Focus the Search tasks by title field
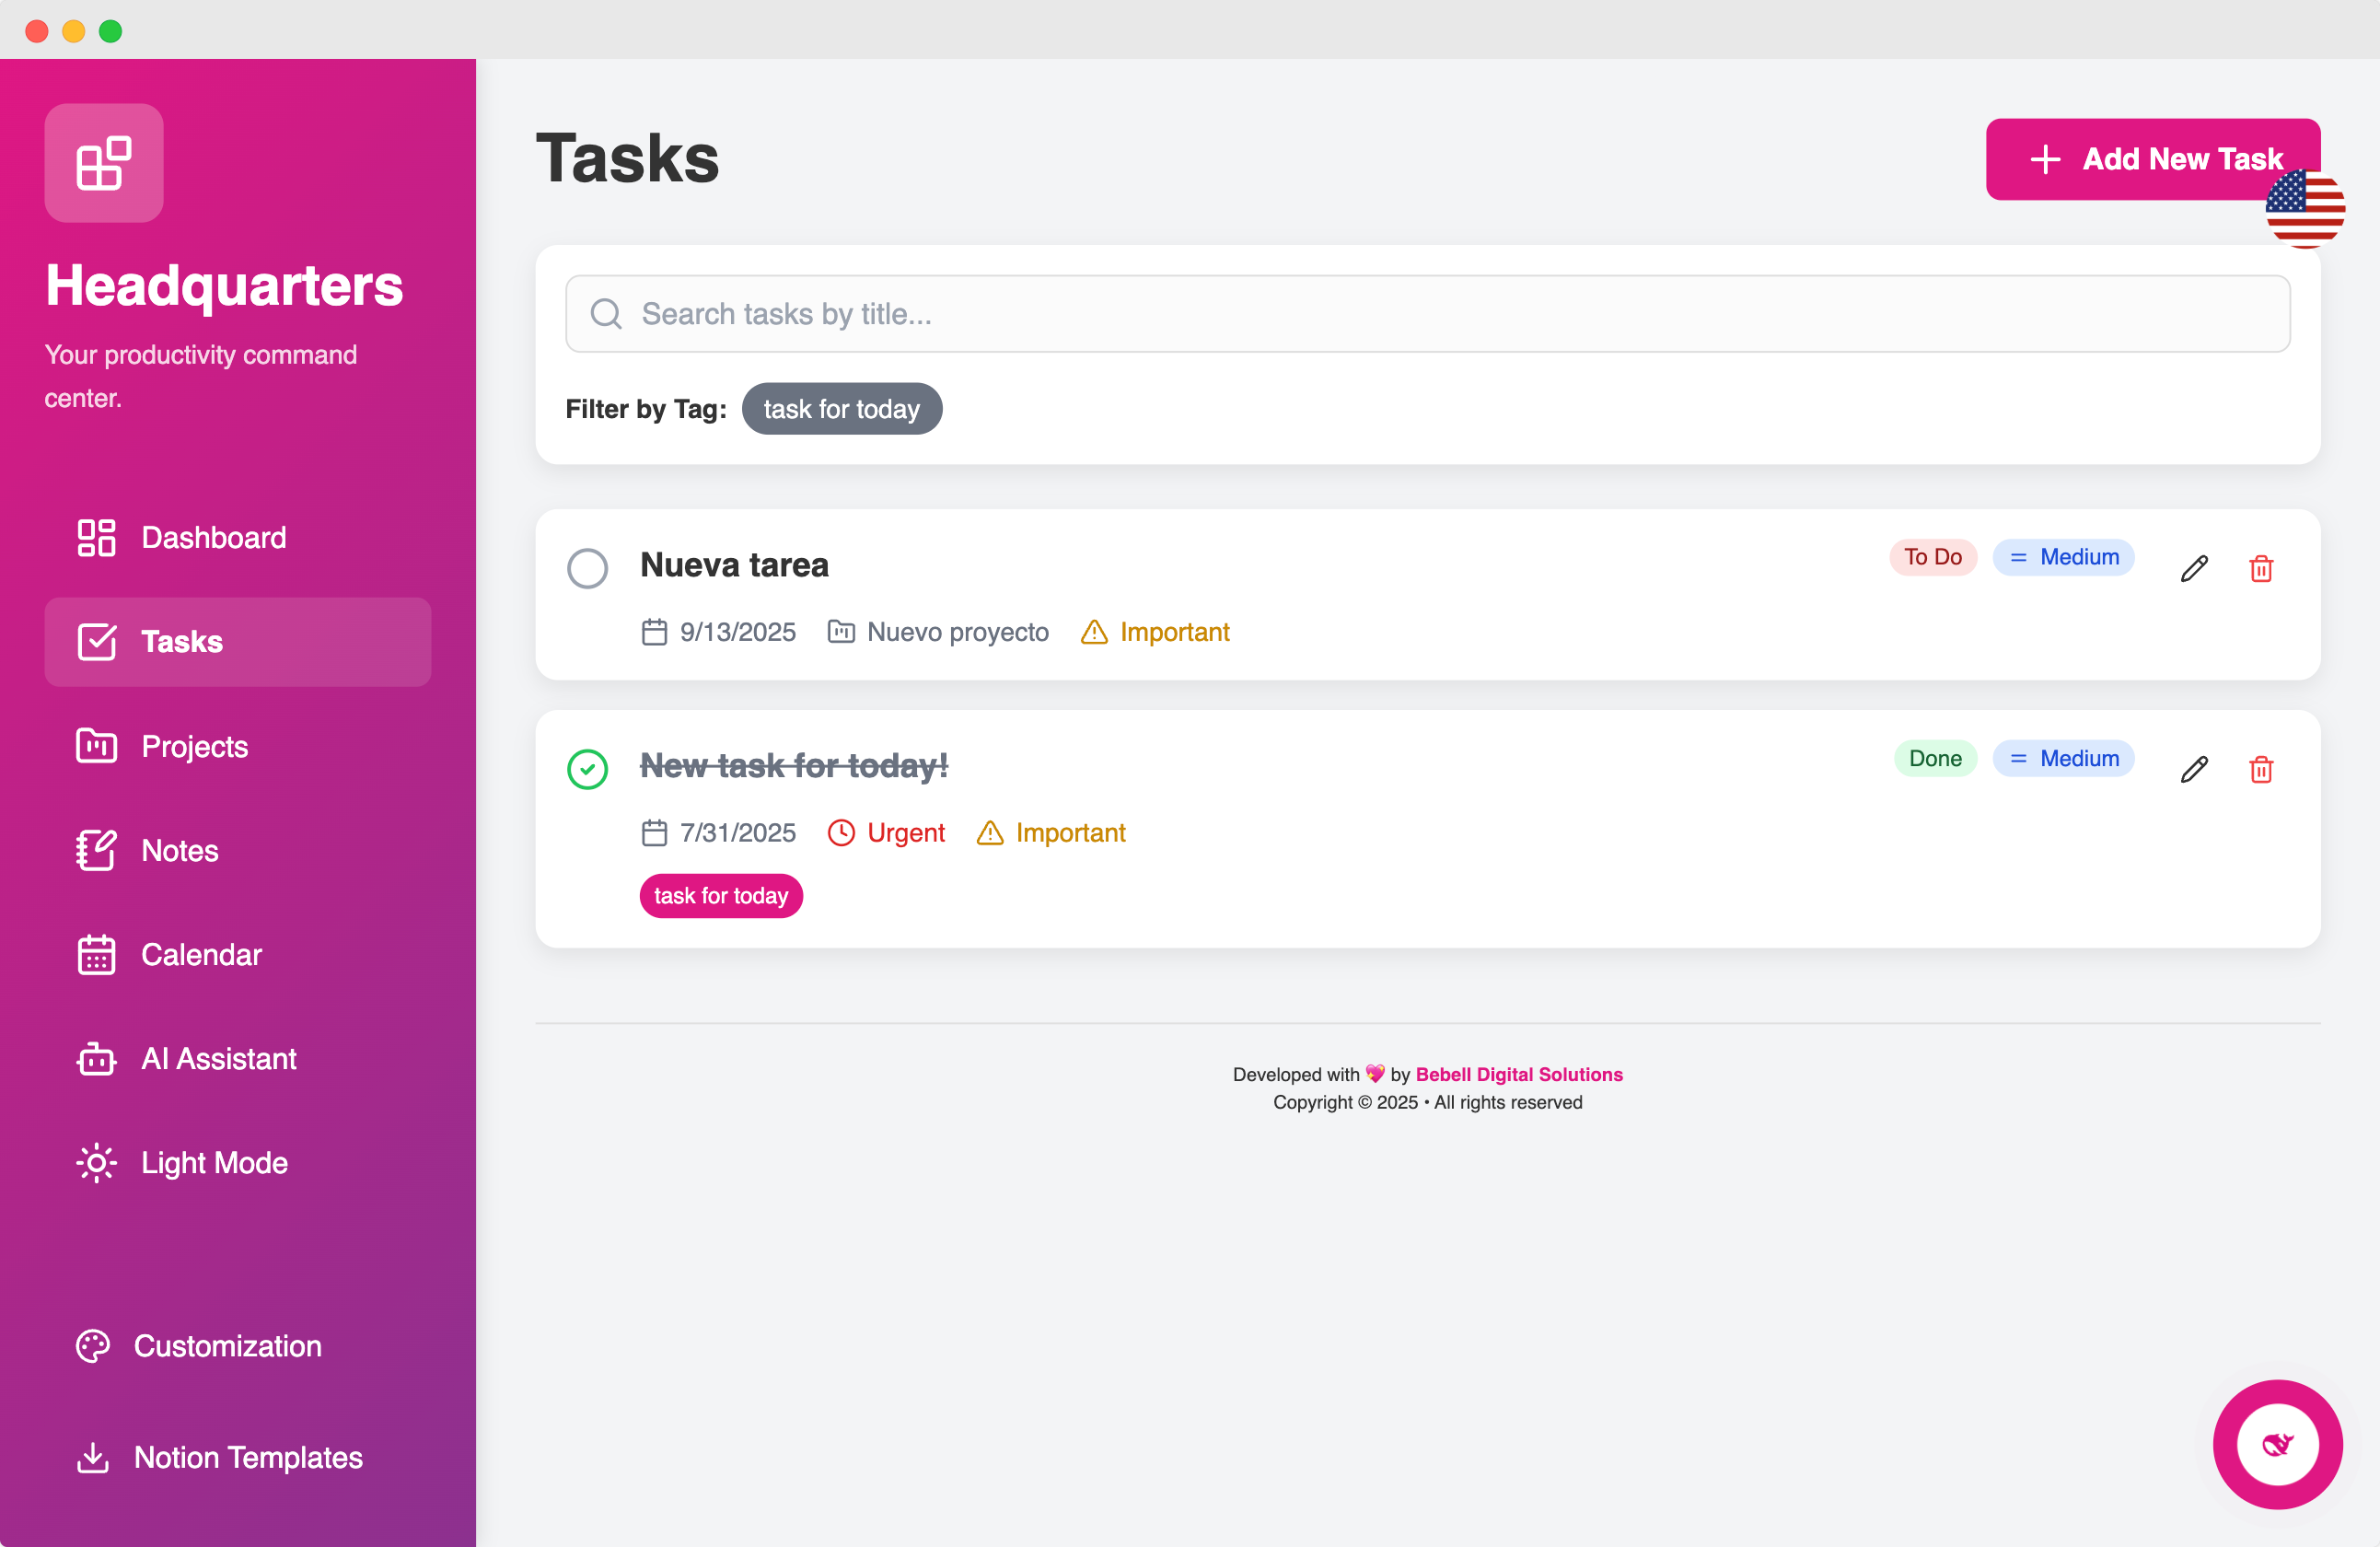Screen dimensions: 2380x1547 pos(1427,314)
